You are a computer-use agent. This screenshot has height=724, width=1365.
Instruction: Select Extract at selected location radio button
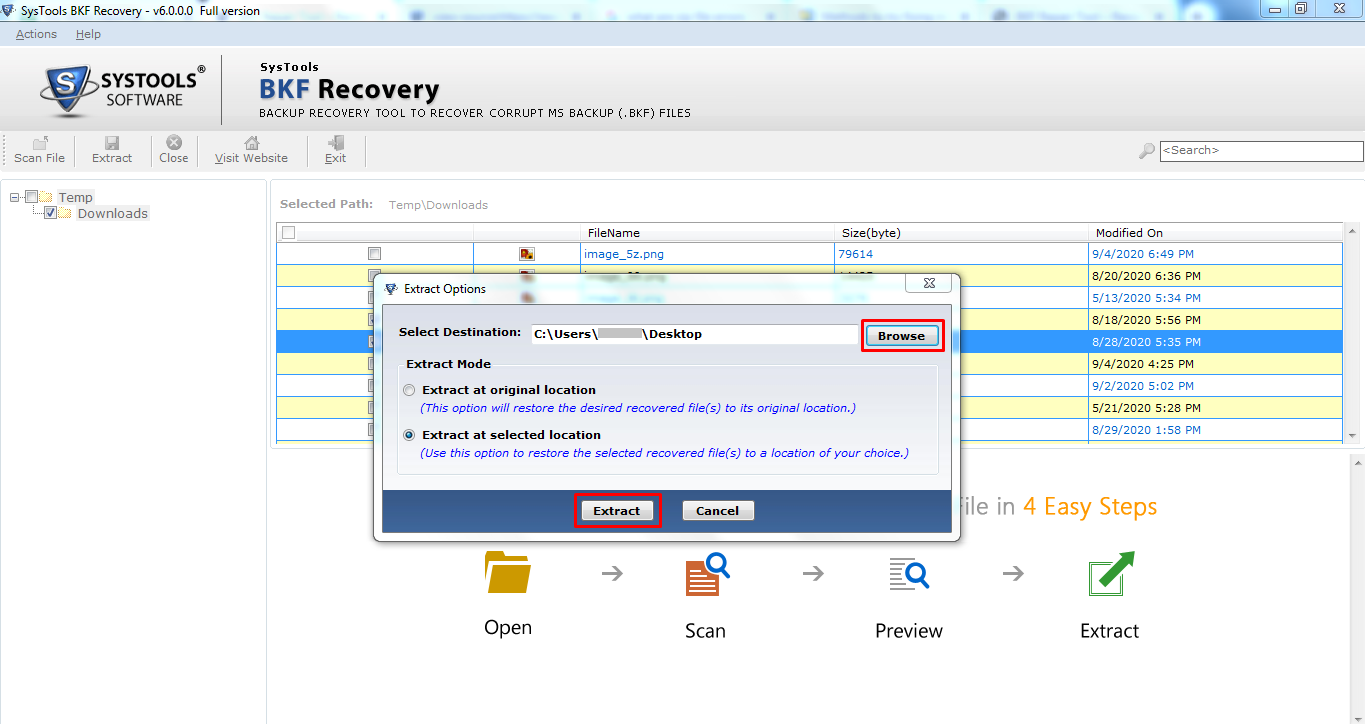[408, 435]
